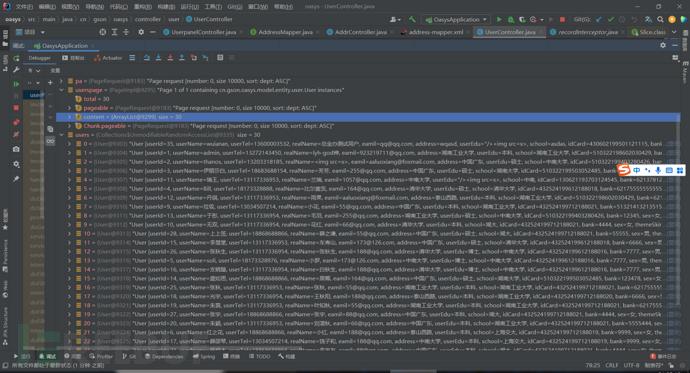Stop debugging with the red square in side toolbar
The height and width of the screenshot is (373, 690).
16,108
